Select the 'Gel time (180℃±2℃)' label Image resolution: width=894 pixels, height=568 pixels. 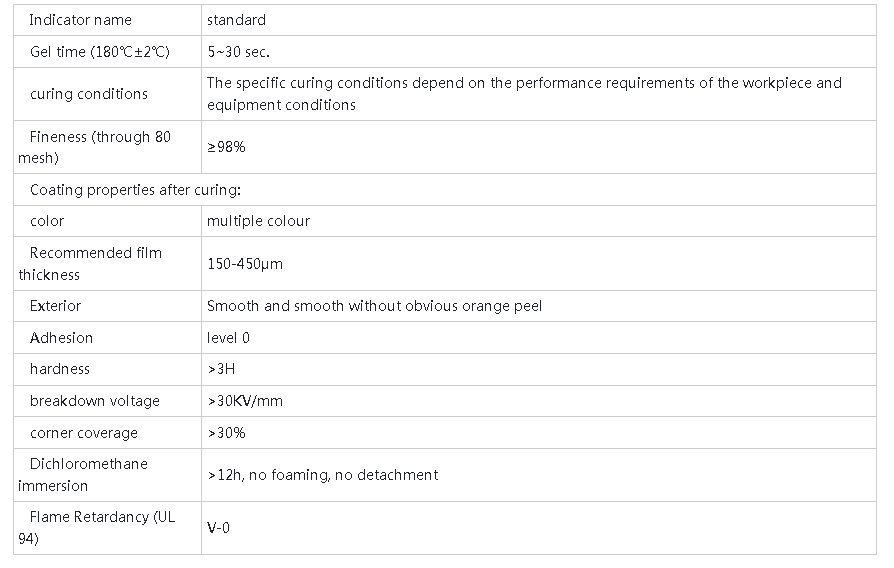(x=100, y=52)
